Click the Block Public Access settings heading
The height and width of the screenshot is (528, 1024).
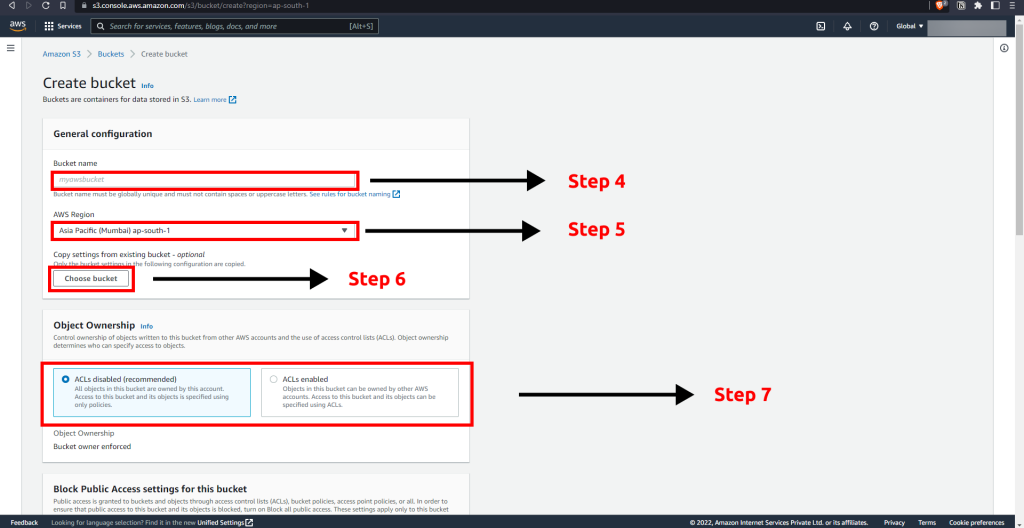click(150, 489)
